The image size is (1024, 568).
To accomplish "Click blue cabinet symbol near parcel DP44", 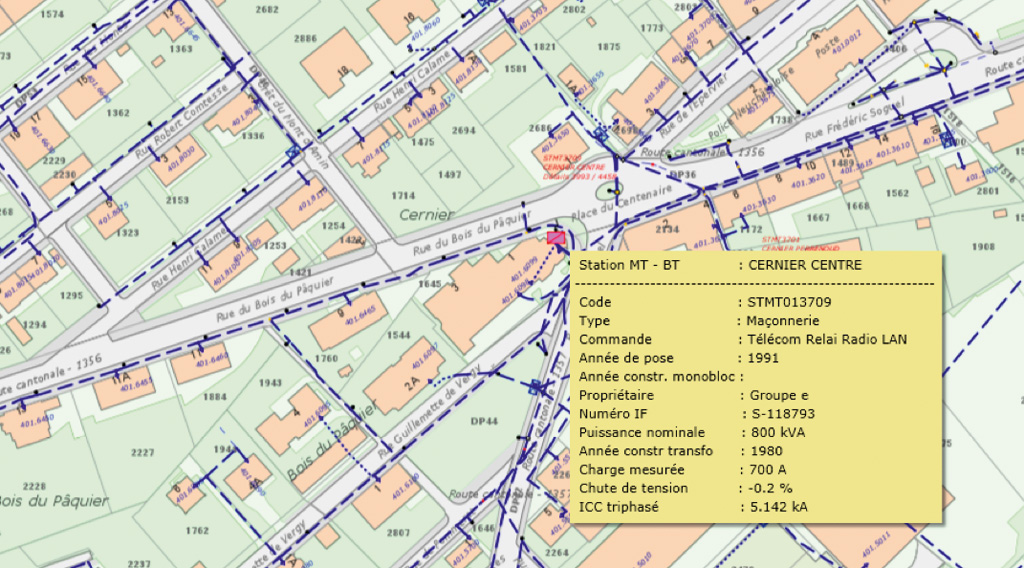I will coord(536,387).
